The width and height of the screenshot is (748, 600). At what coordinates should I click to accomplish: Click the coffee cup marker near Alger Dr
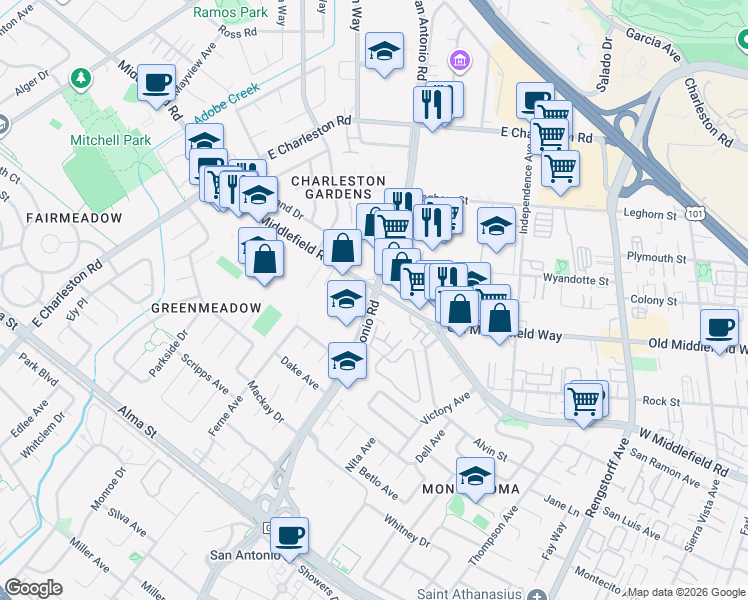point(156,84)
